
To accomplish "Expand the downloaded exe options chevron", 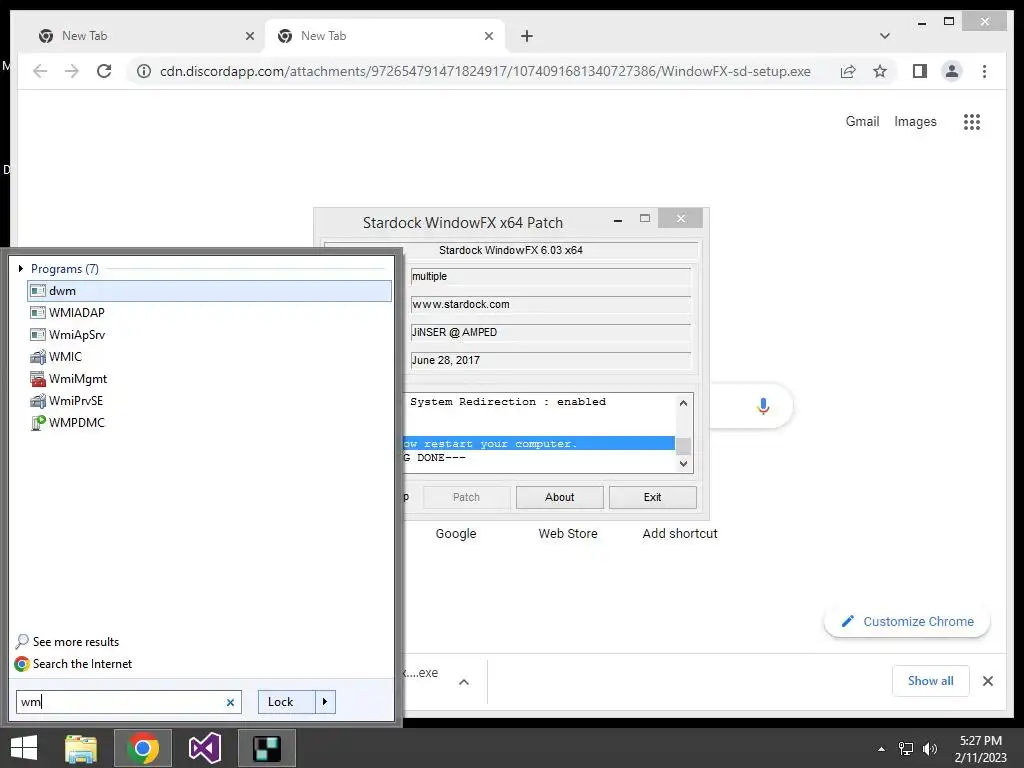I will tap(464, 682).
